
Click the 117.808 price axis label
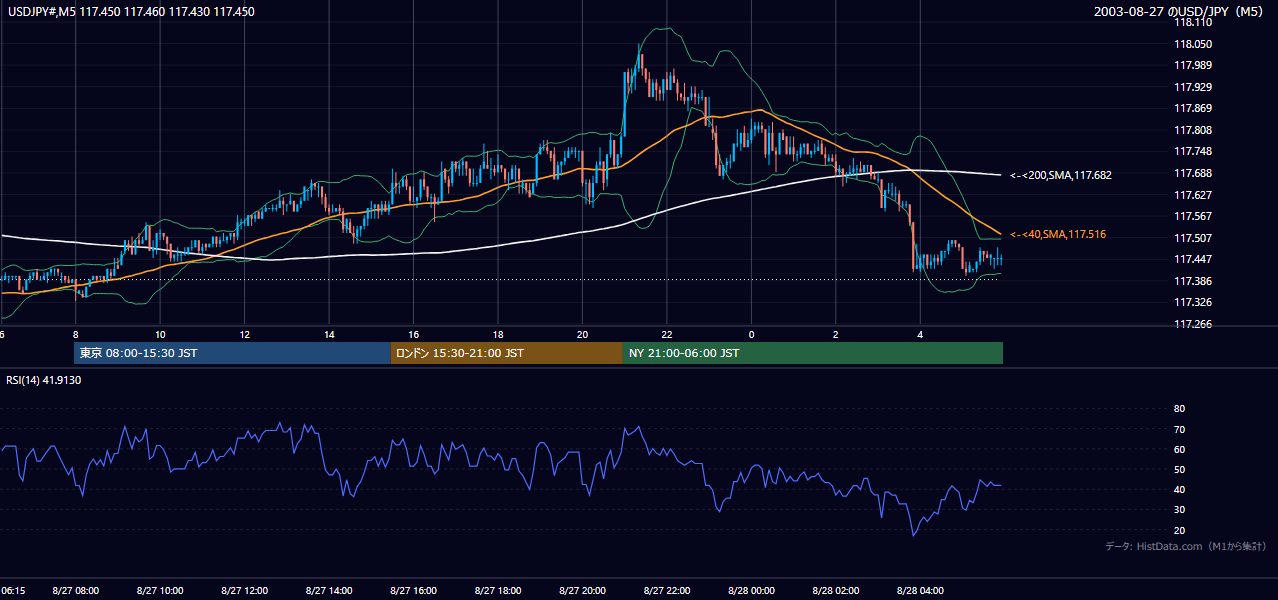point(1192,130)
